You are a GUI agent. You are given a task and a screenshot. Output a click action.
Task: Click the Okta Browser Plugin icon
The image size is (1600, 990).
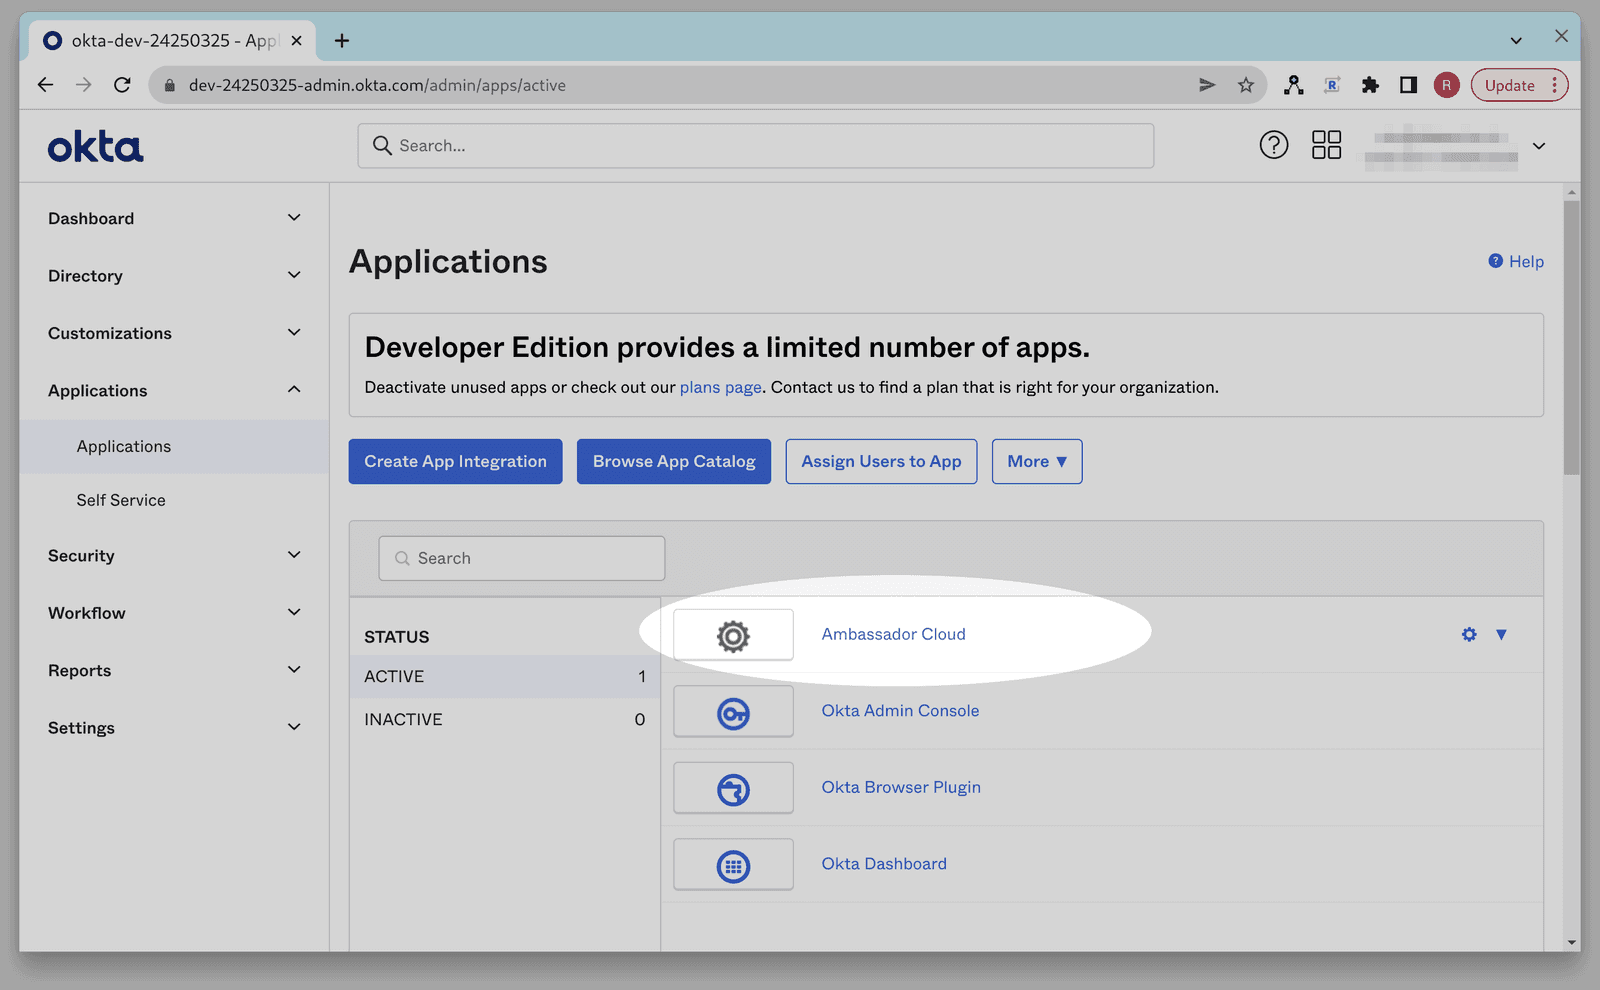coord(733,788)
